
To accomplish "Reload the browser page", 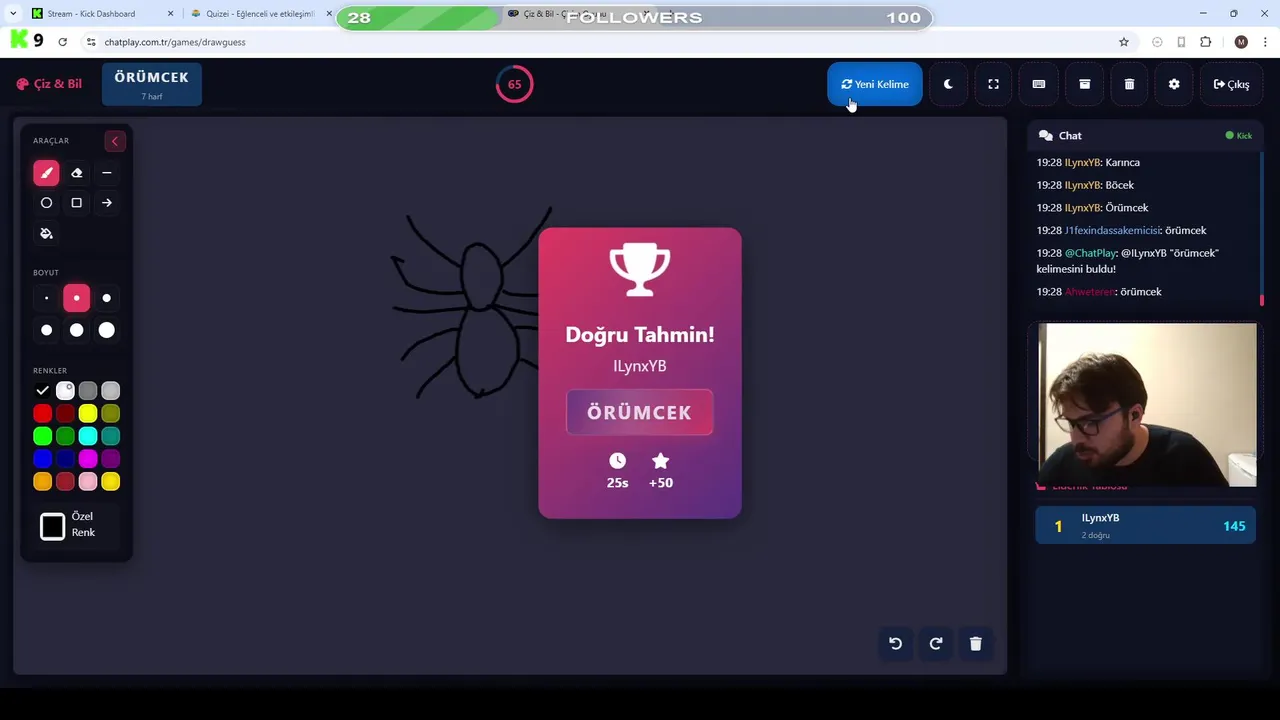I will (x=63, y=42).
